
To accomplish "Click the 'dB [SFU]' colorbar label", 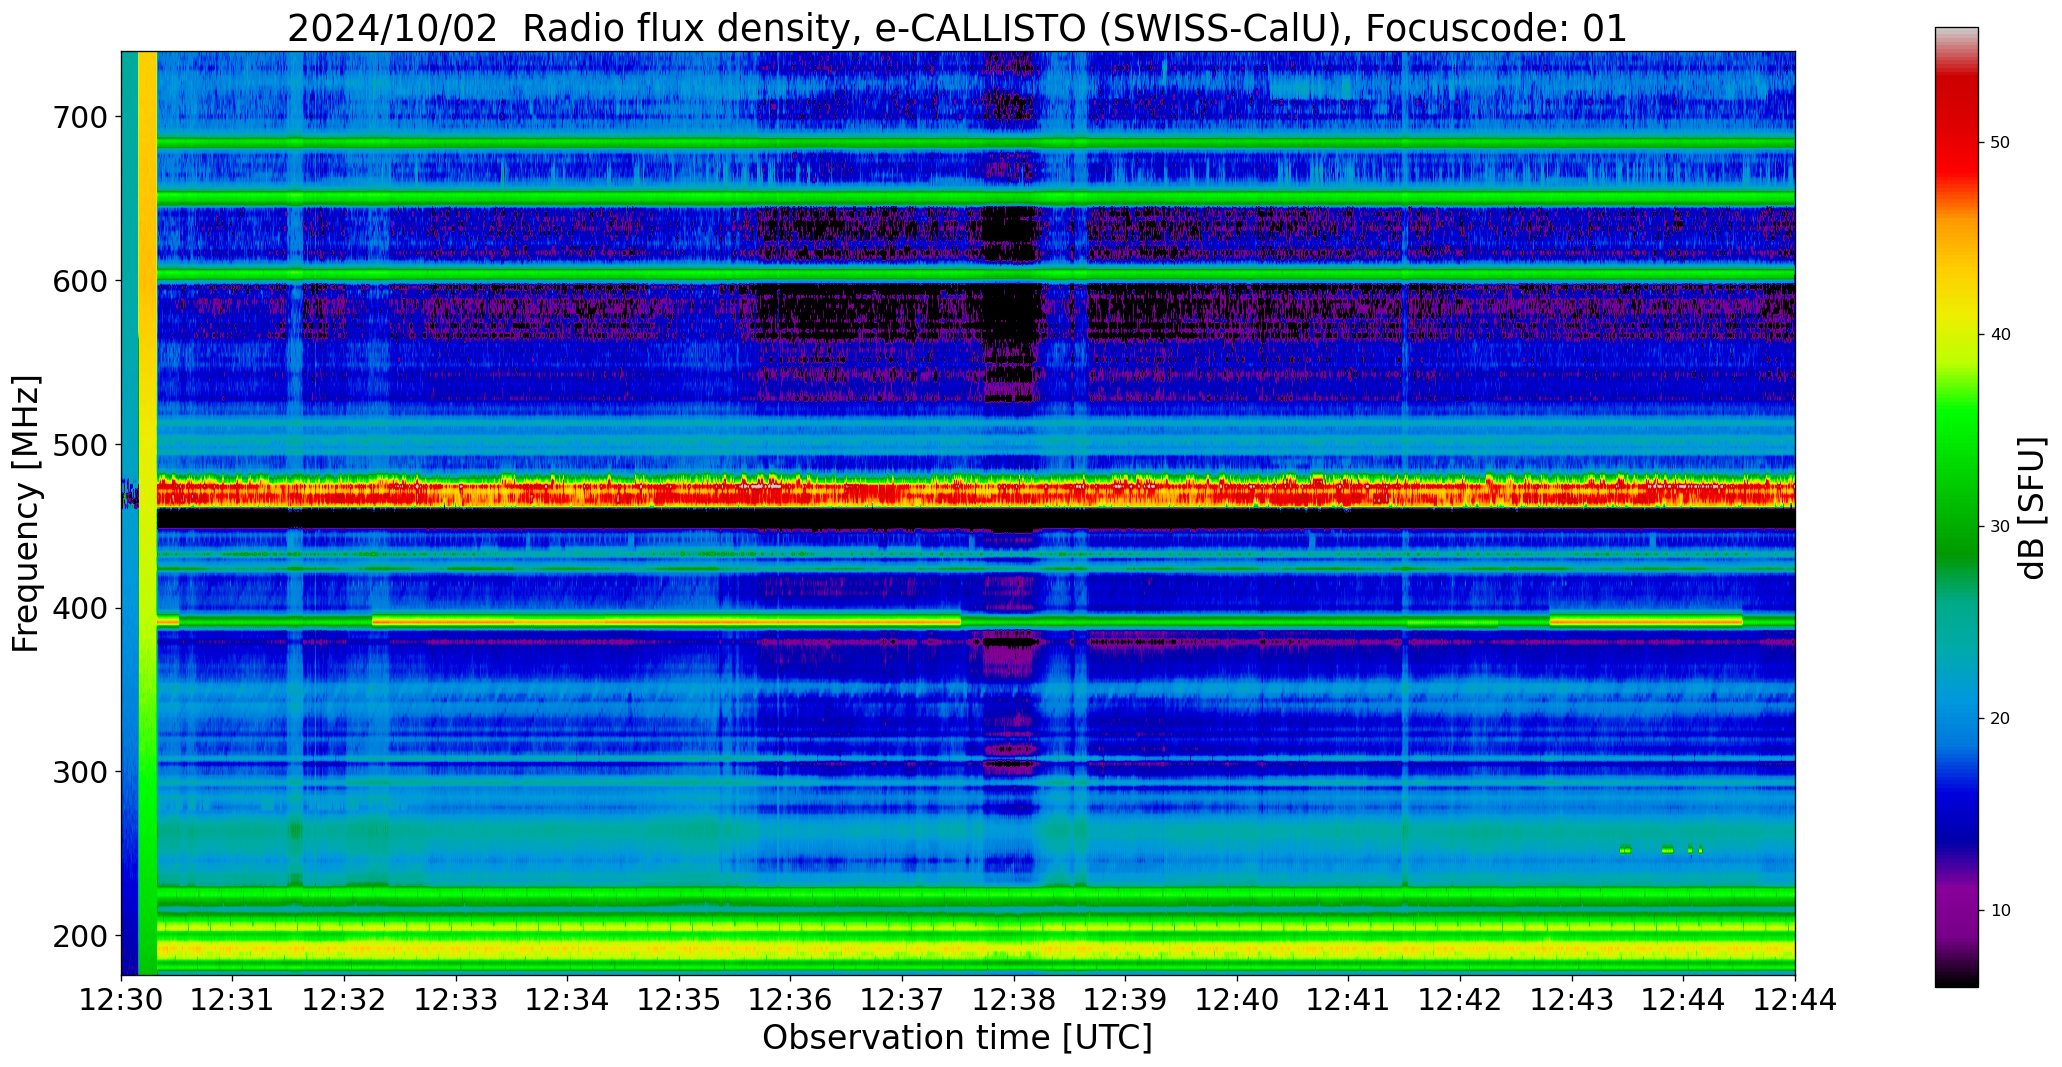I will pos(2032,507).
